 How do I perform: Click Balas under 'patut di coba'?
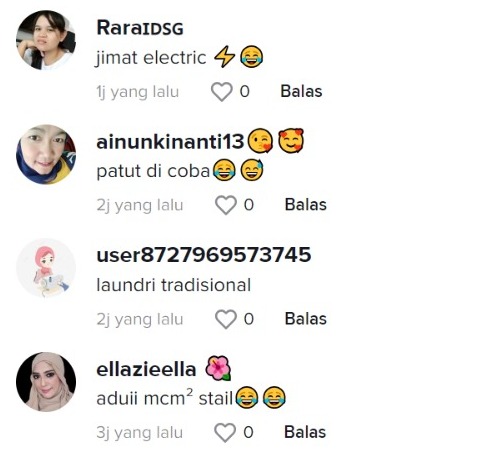point(306,205)
